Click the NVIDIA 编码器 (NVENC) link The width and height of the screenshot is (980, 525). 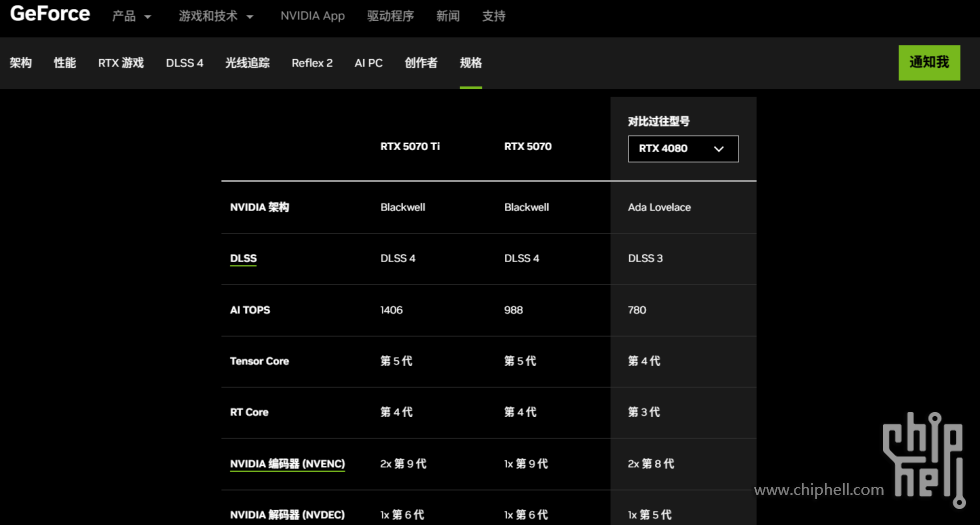coord(288,464)
